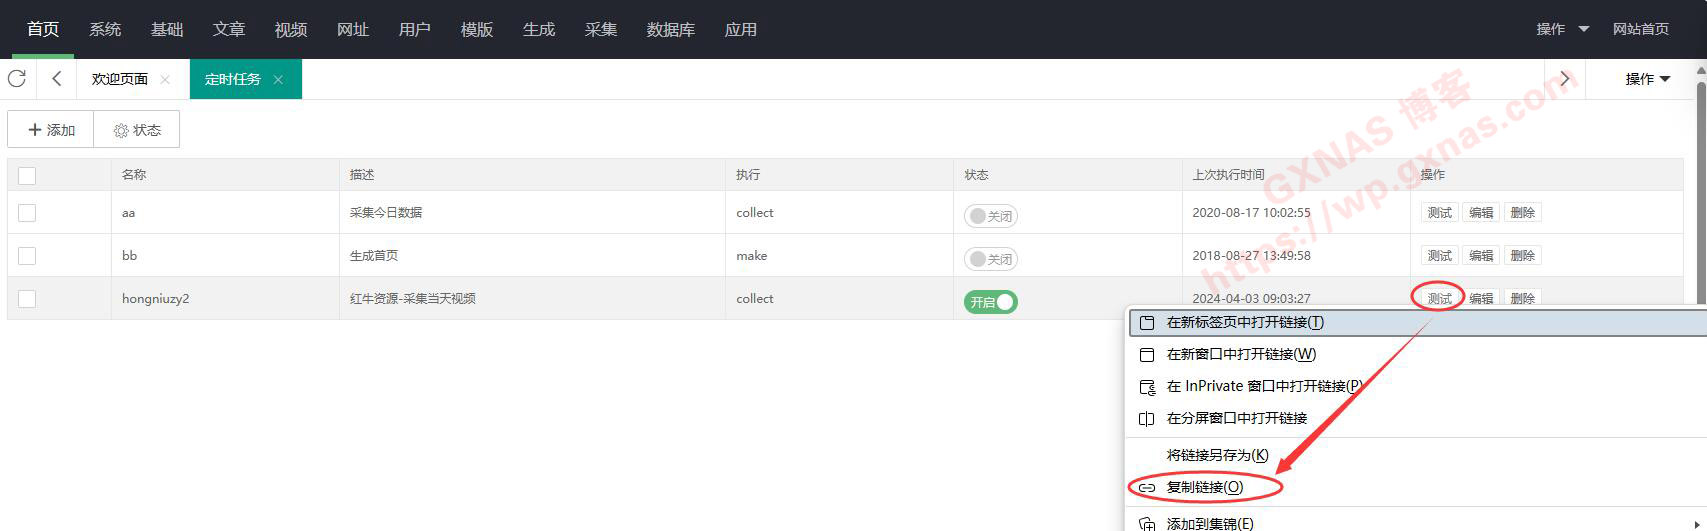Click the 添加 plus button
1707x531 pixels.
point(51,130)
